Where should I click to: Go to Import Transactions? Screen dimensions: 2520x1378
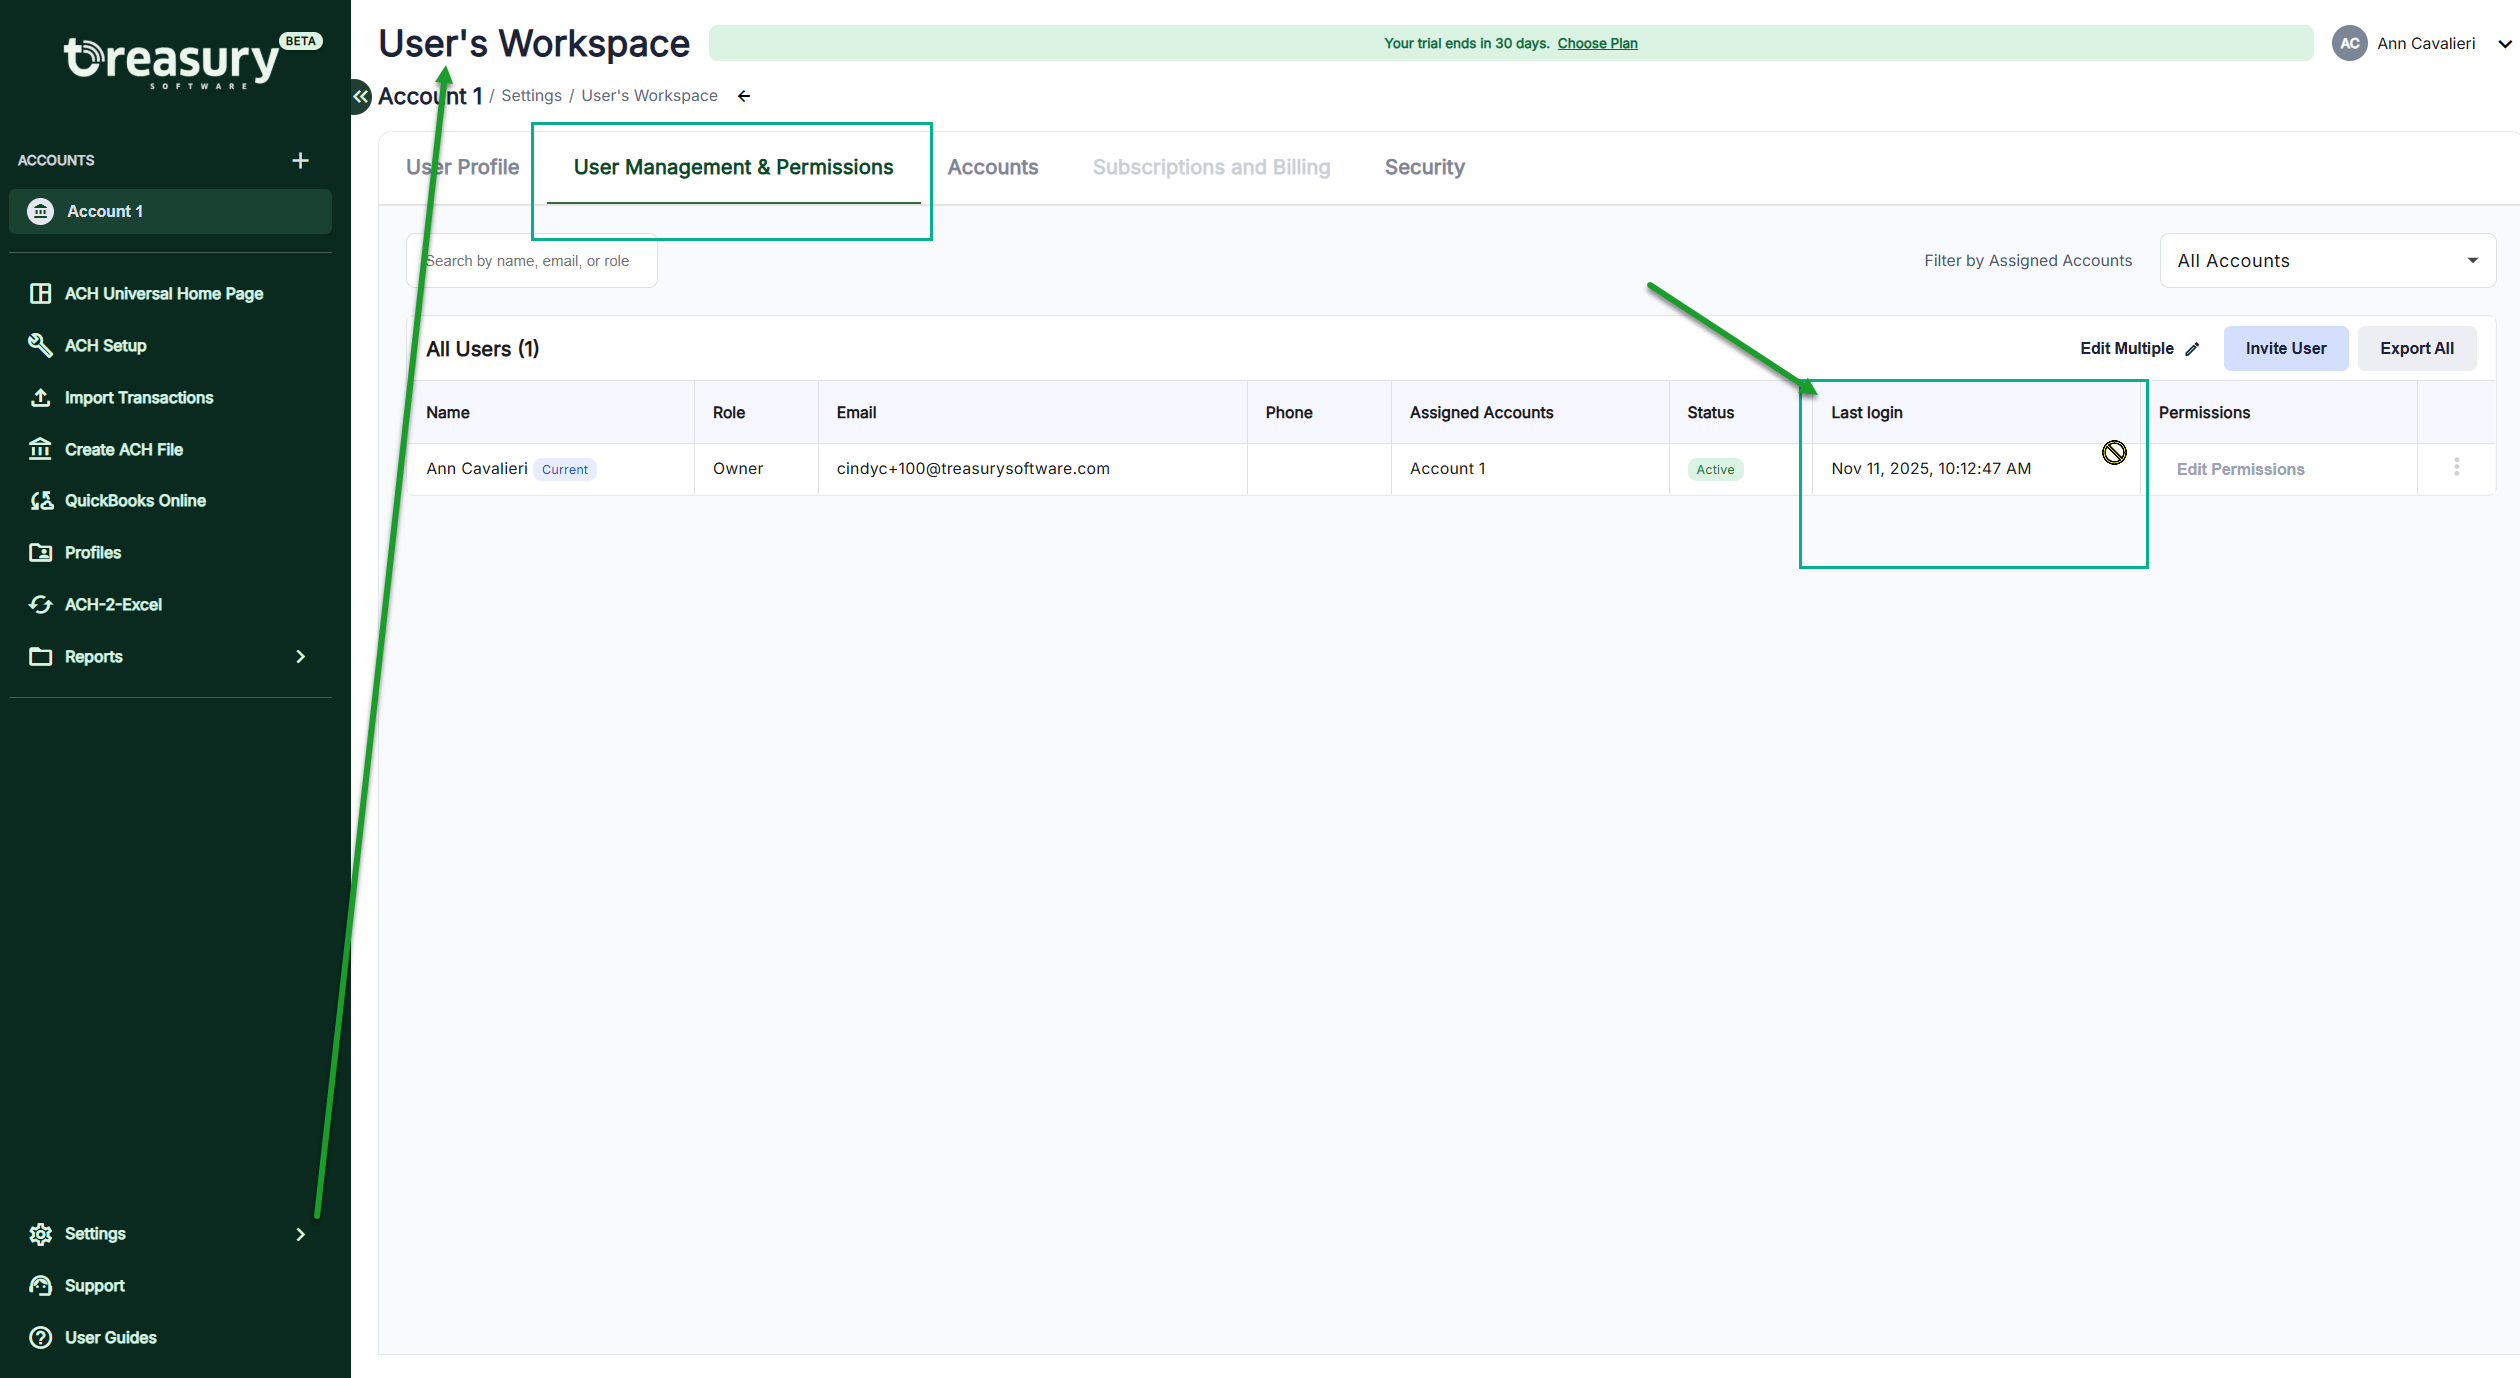click(x=139, y=397)
